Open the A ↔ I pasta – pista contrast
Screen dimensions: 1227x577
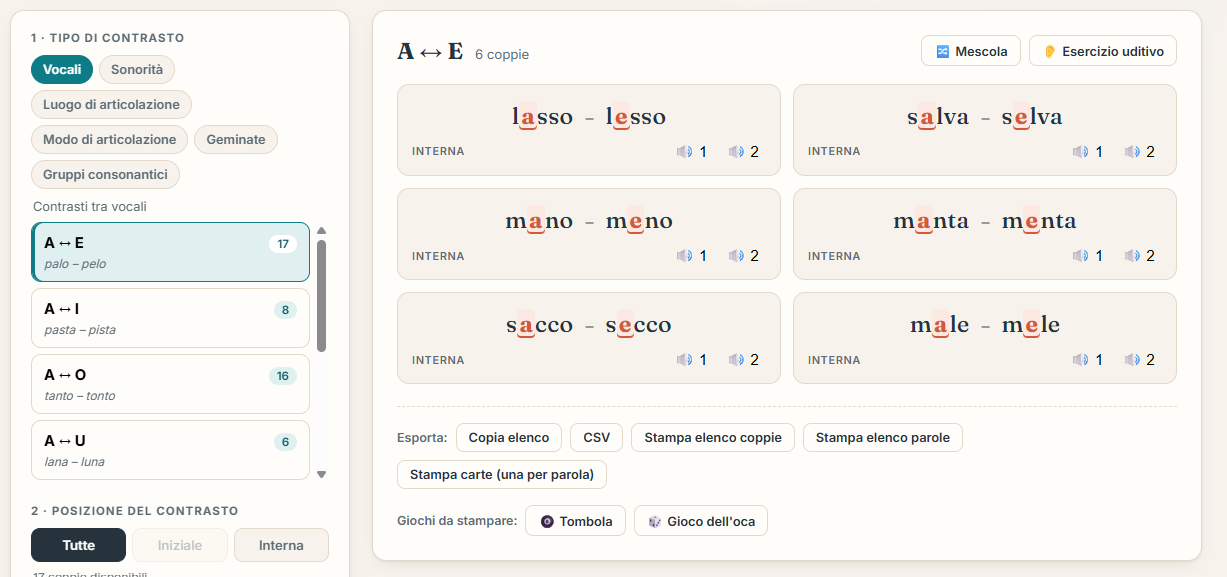click(x=170, y=318)
